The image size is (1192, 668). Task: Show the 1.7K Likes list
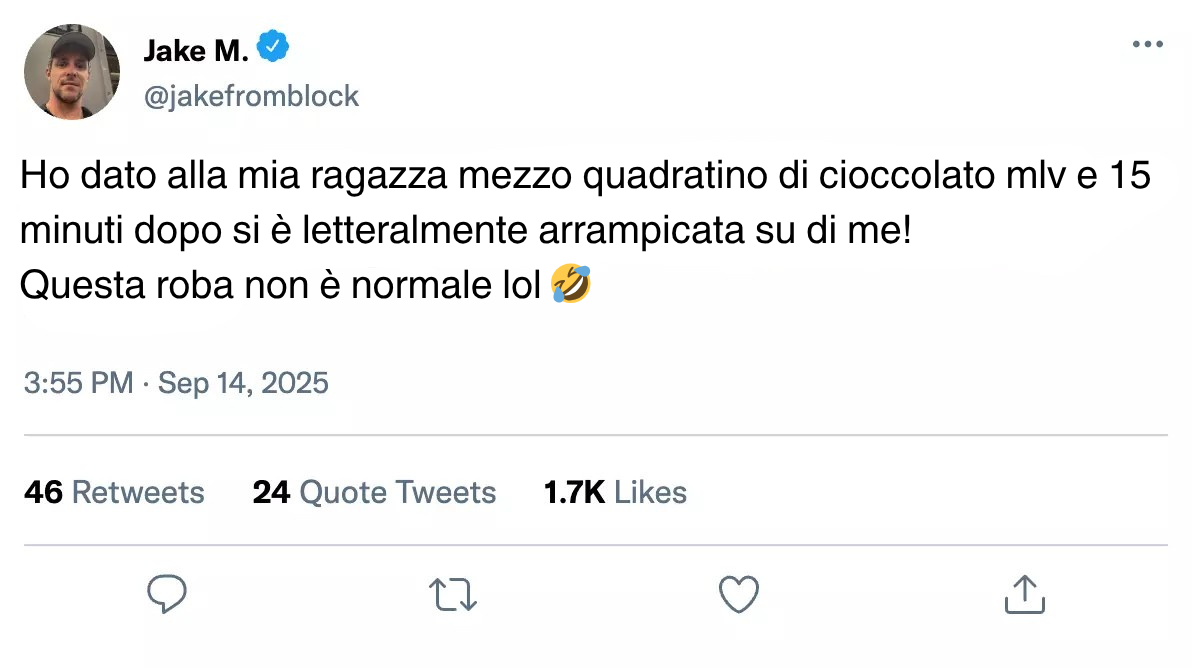615,492
